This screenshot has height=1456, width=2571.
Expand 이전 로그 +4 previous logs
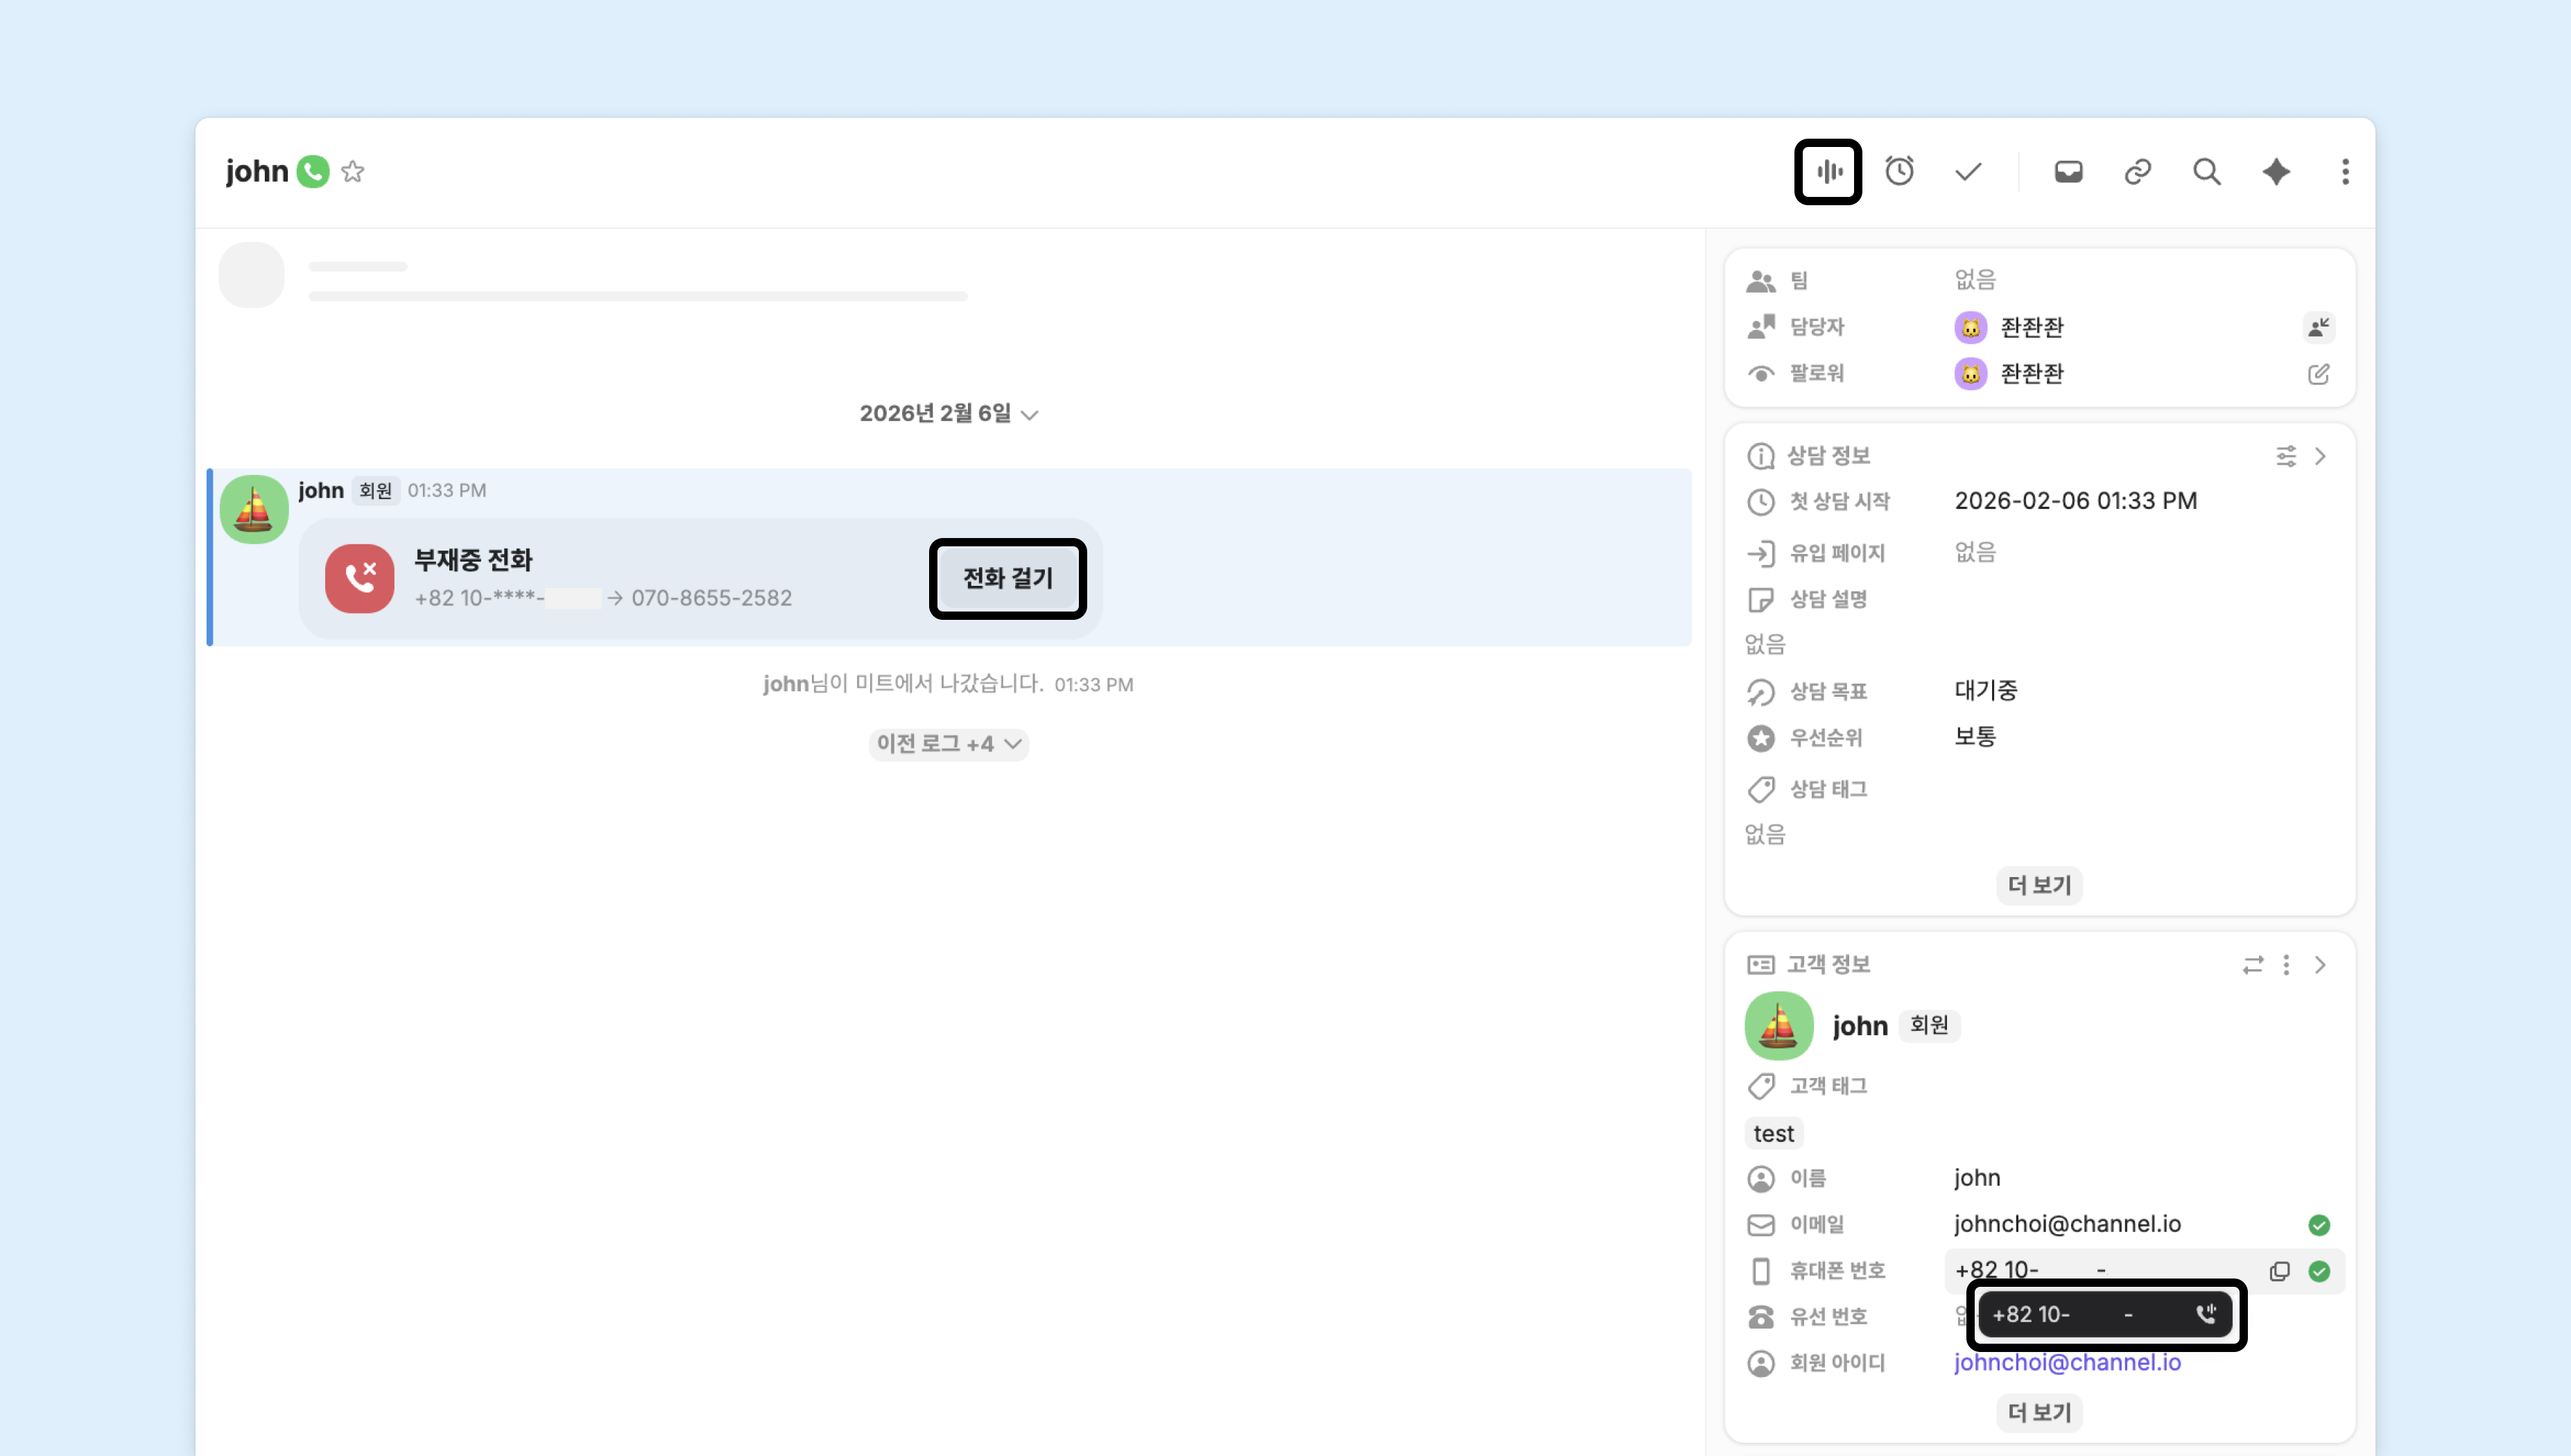pyautogui.click(x=948, y=744)
